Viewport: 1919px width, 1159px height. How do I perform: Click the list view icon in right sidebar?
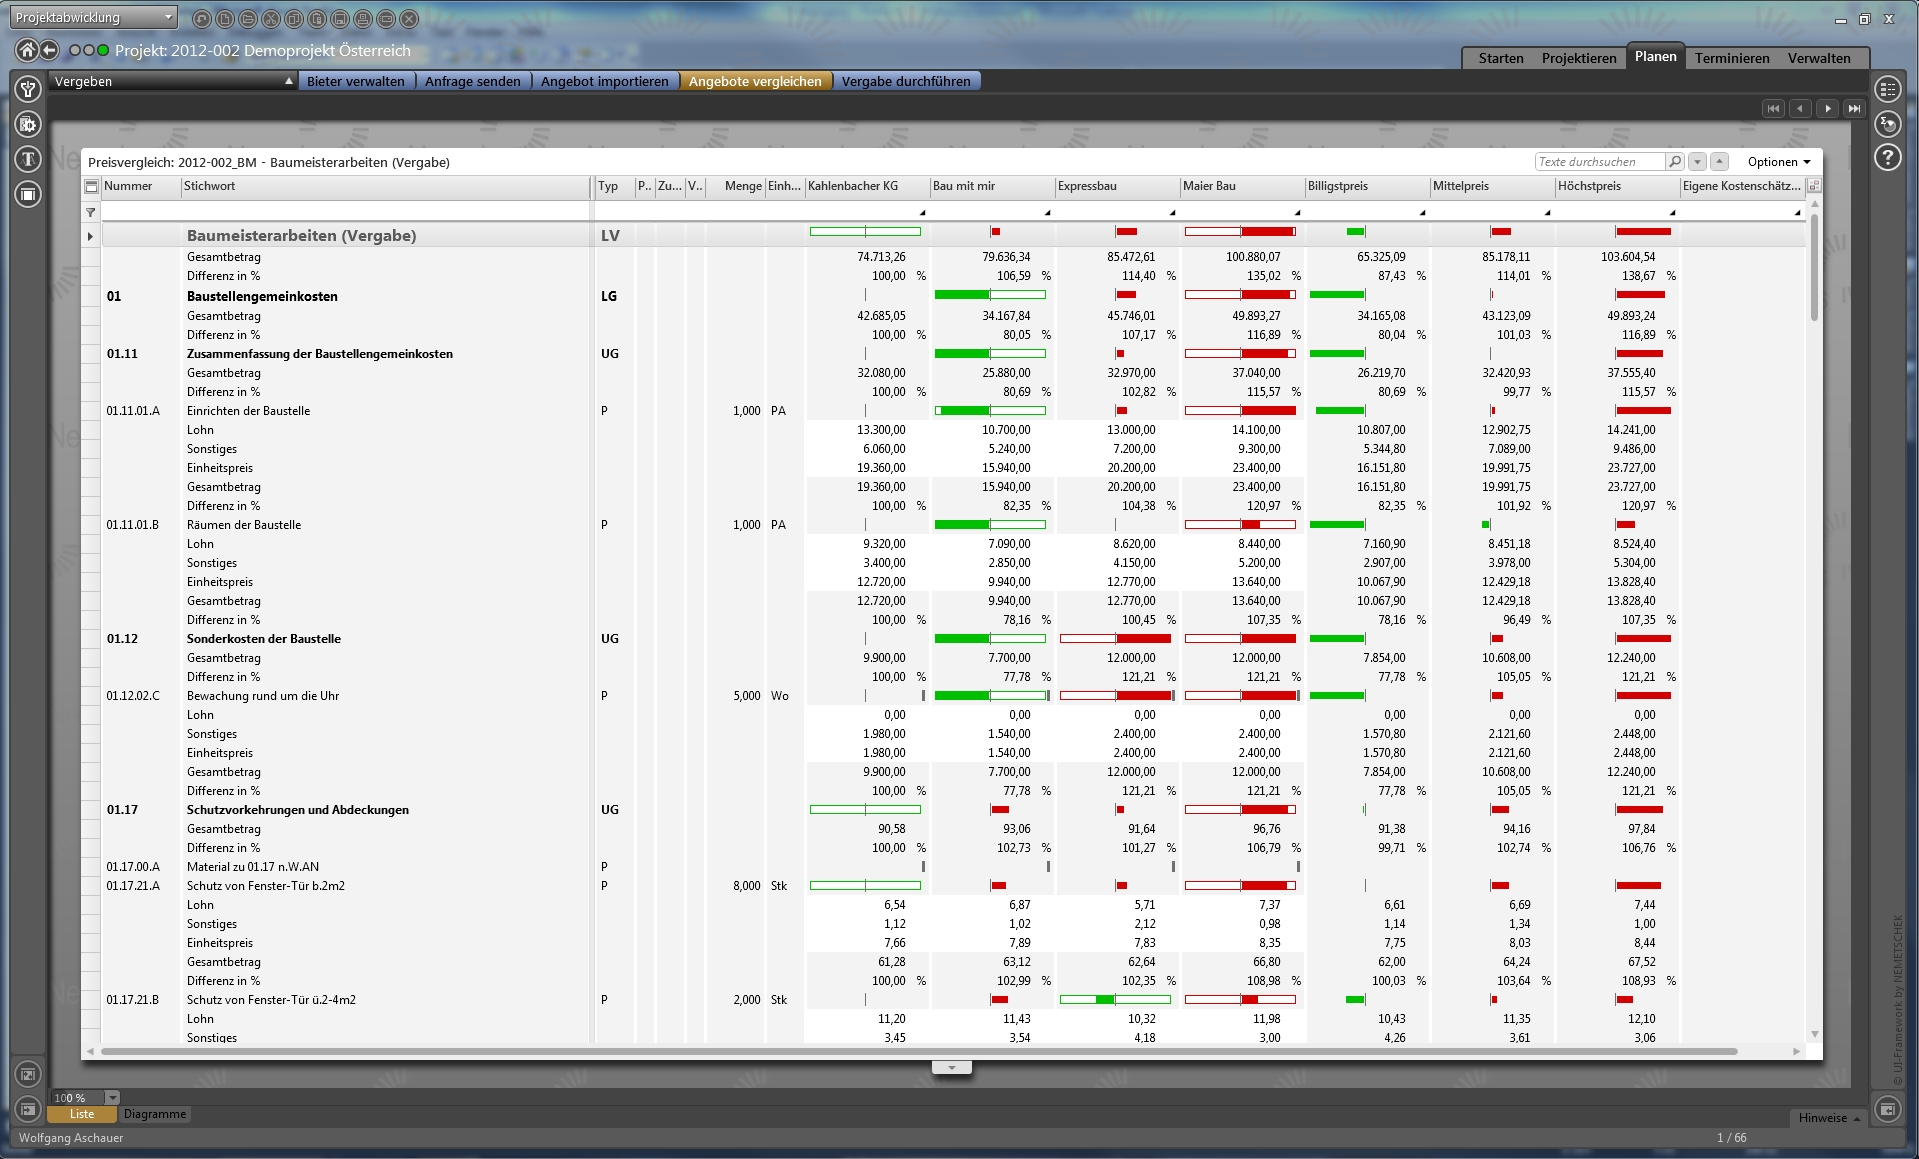[x=1887, y=90]
